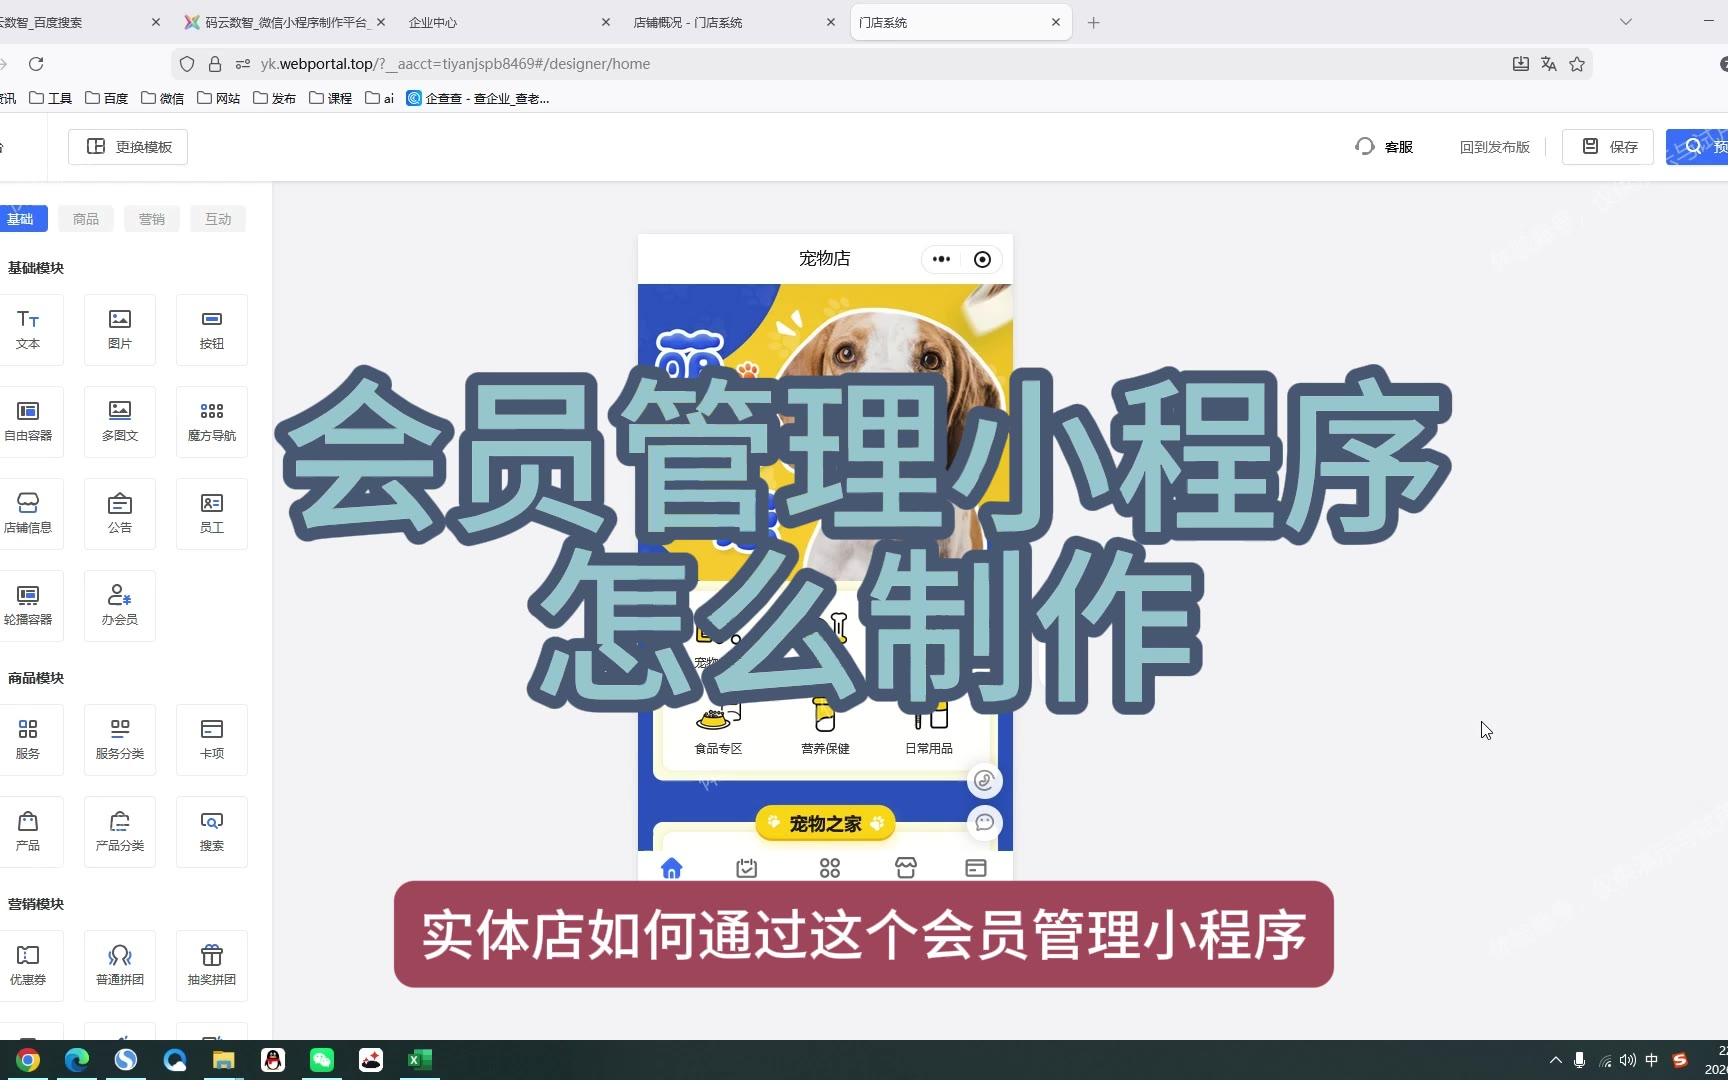Select the 文本 text module

point(28,329)
